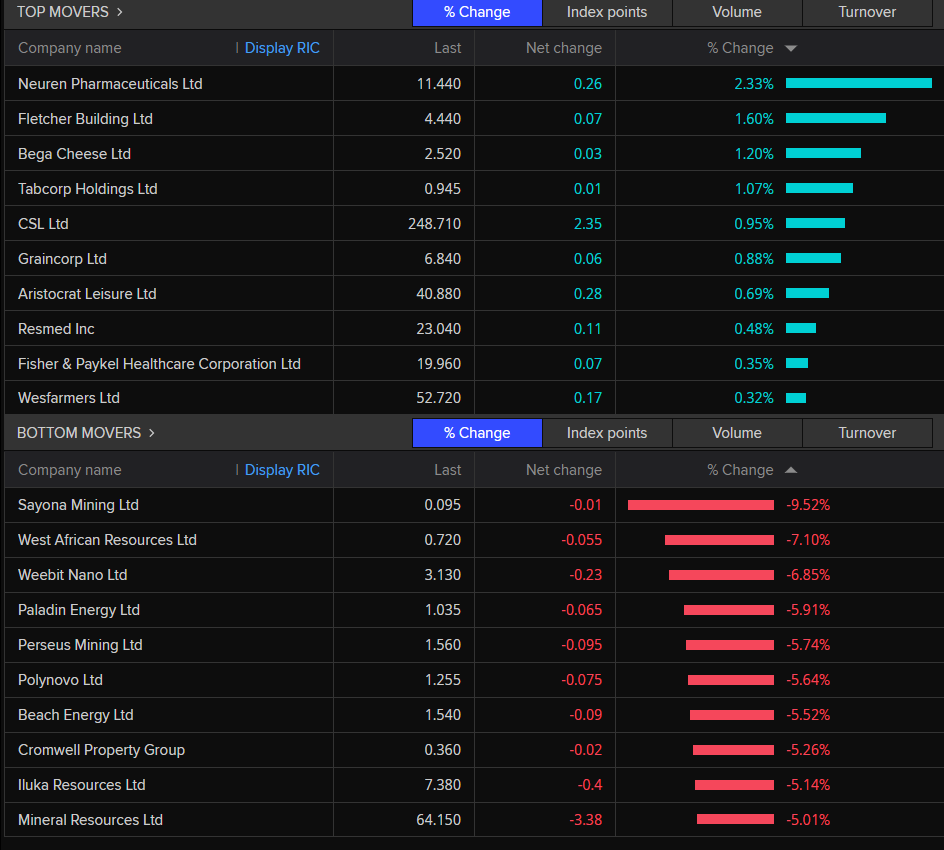Click BOTTOM MOVERS section title
The width and height of the screenshot is (944, 850).
tap(79, 433)
